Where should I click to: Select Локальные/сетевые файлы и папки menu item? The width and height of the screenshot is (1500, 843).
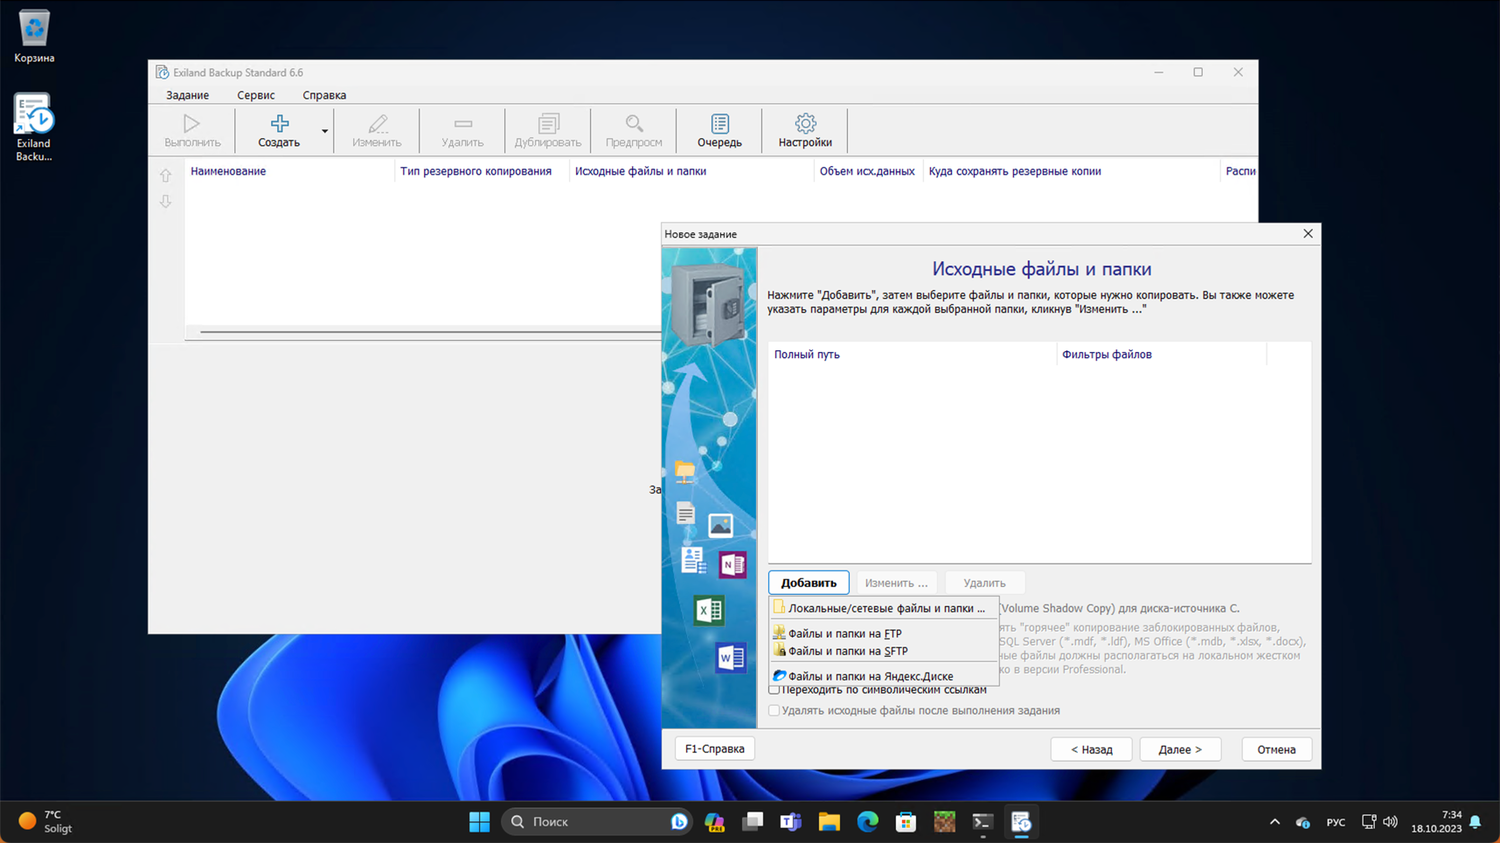pyautogui.click(x=885, y=608)
